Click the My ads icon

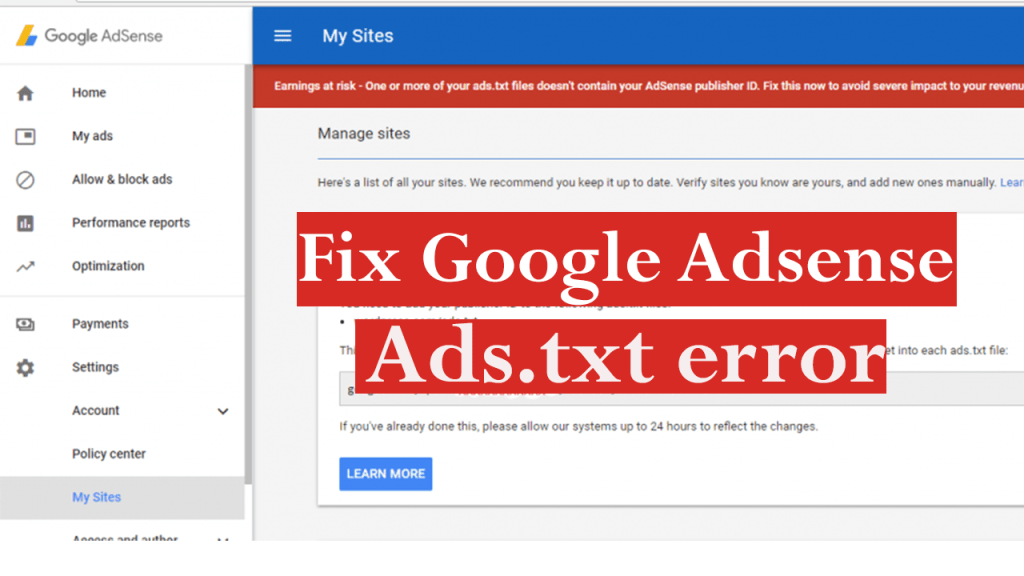click(x=25, y=136)
